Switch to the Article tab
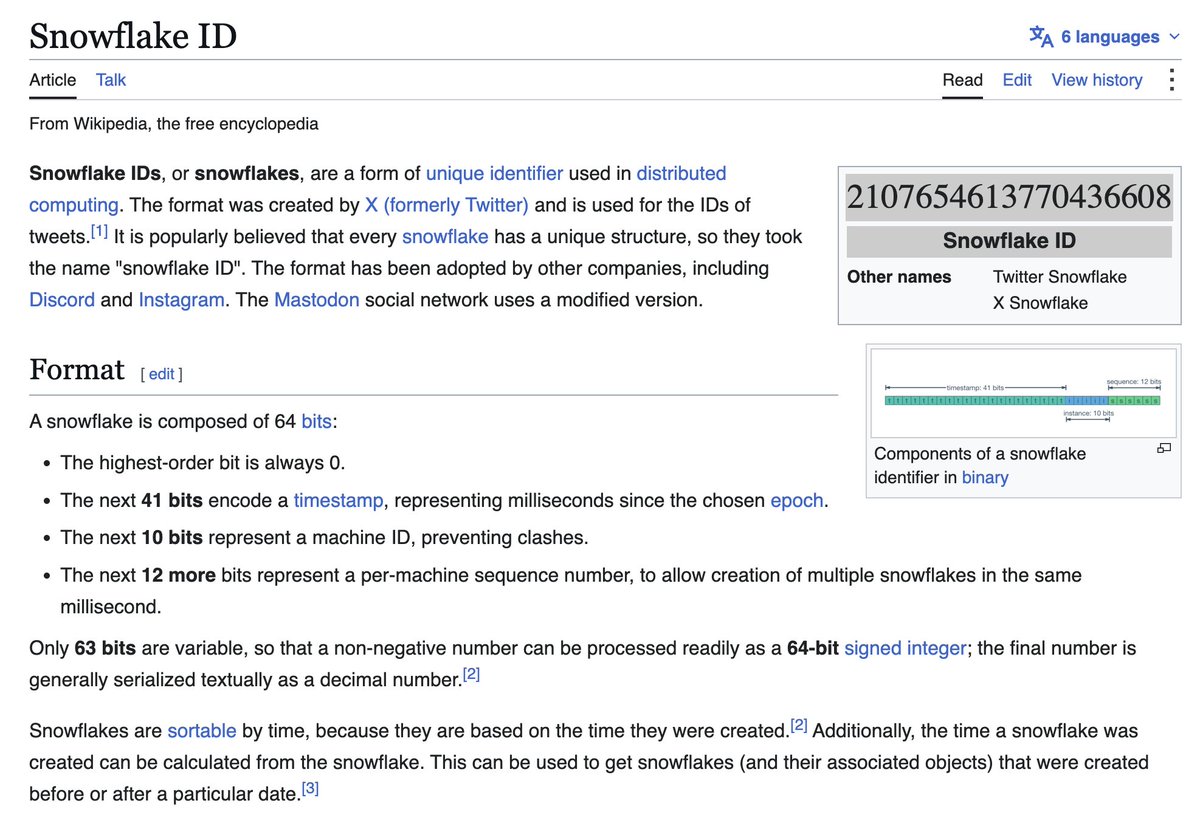Image resolution: width=1200 pixels, height=823 pixels. (x=52, y=80)
